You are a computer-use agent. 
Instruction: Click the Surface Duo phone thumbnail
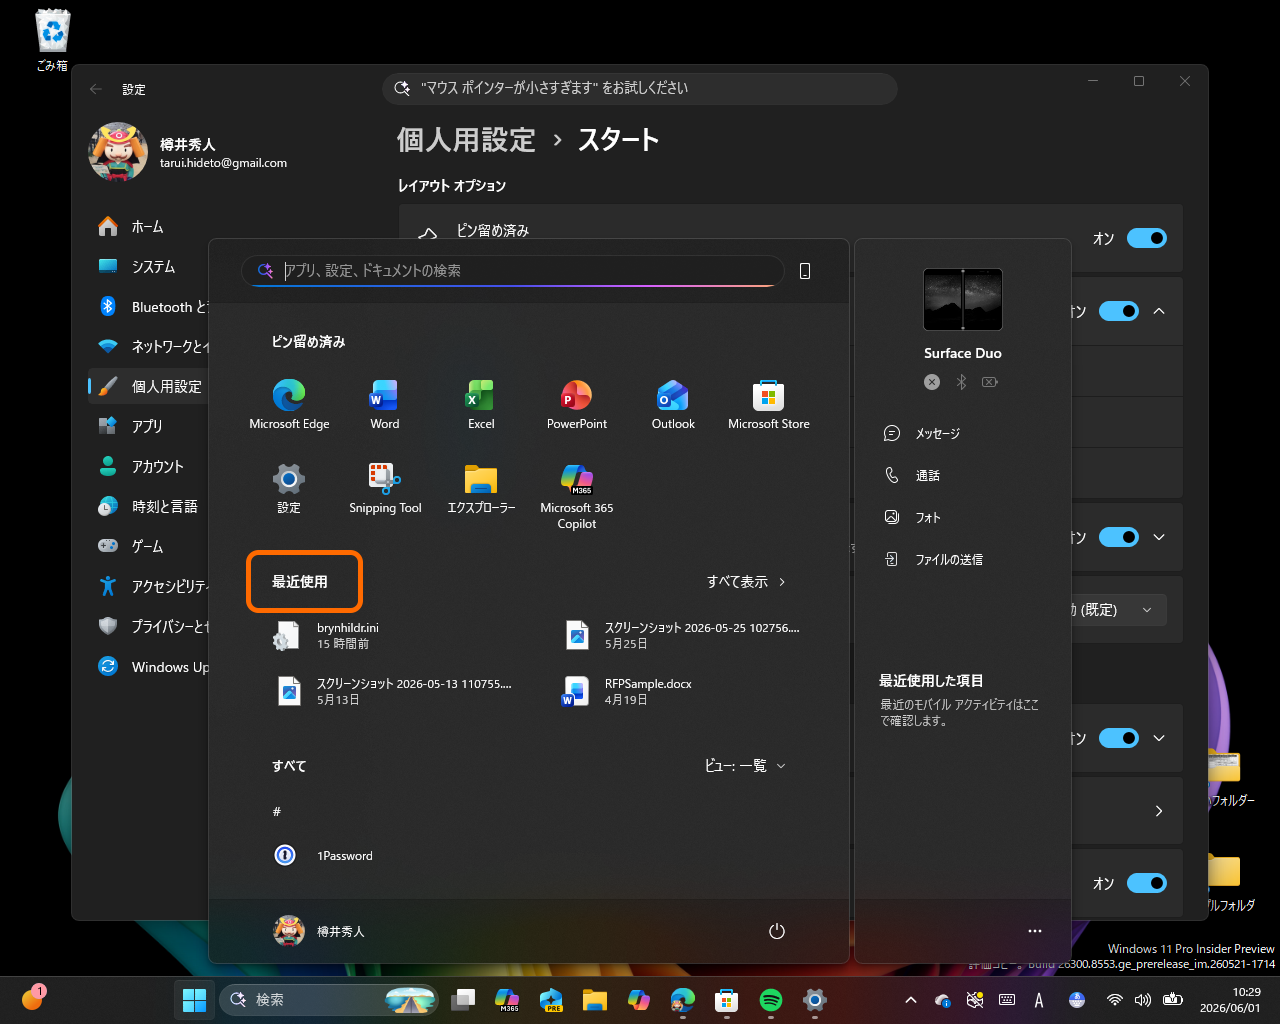click(963, 299)
